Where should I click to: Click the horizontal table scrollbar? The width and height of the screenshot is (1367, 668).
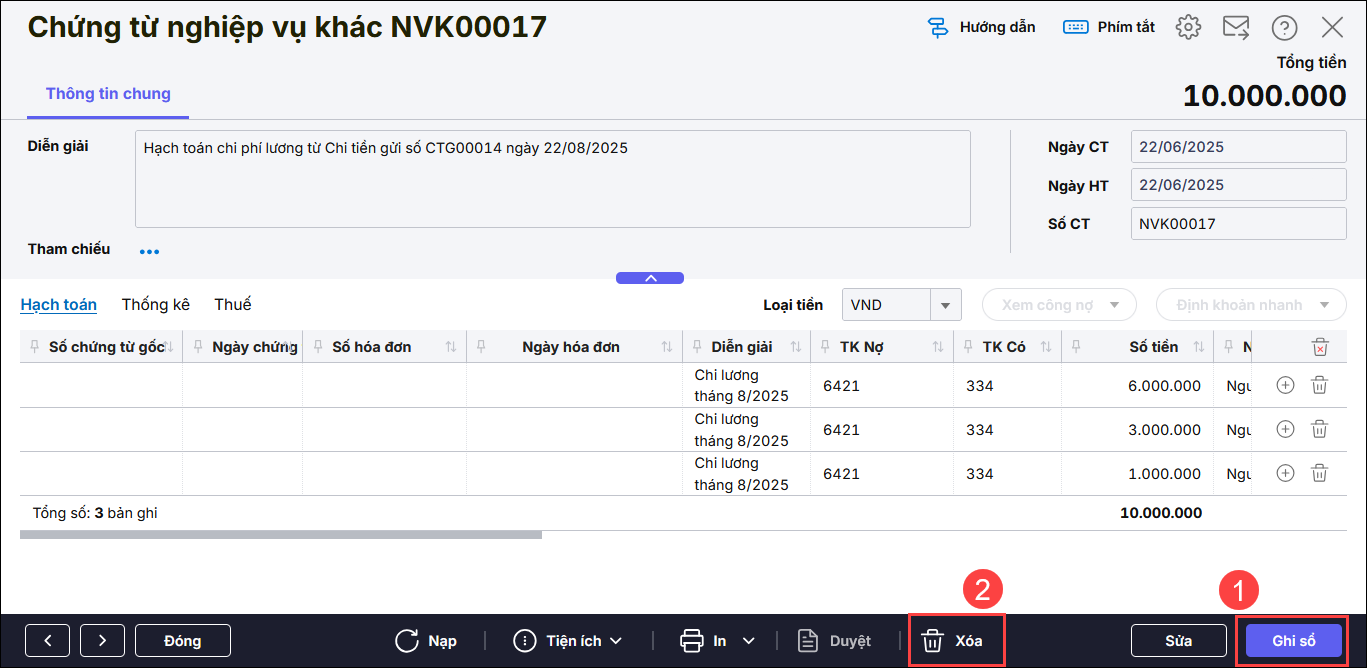coord(280,535)
